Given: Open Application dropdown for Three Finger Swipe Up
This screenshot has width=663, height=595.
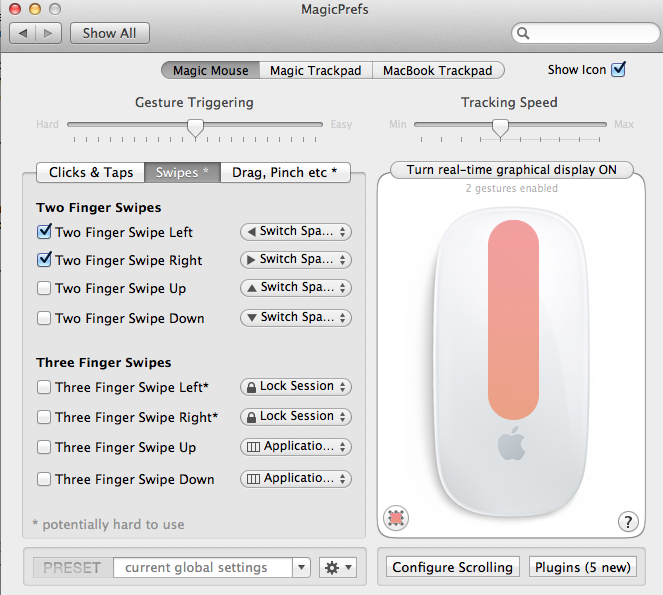Looking at the screenshot, I should pos(296,447).
